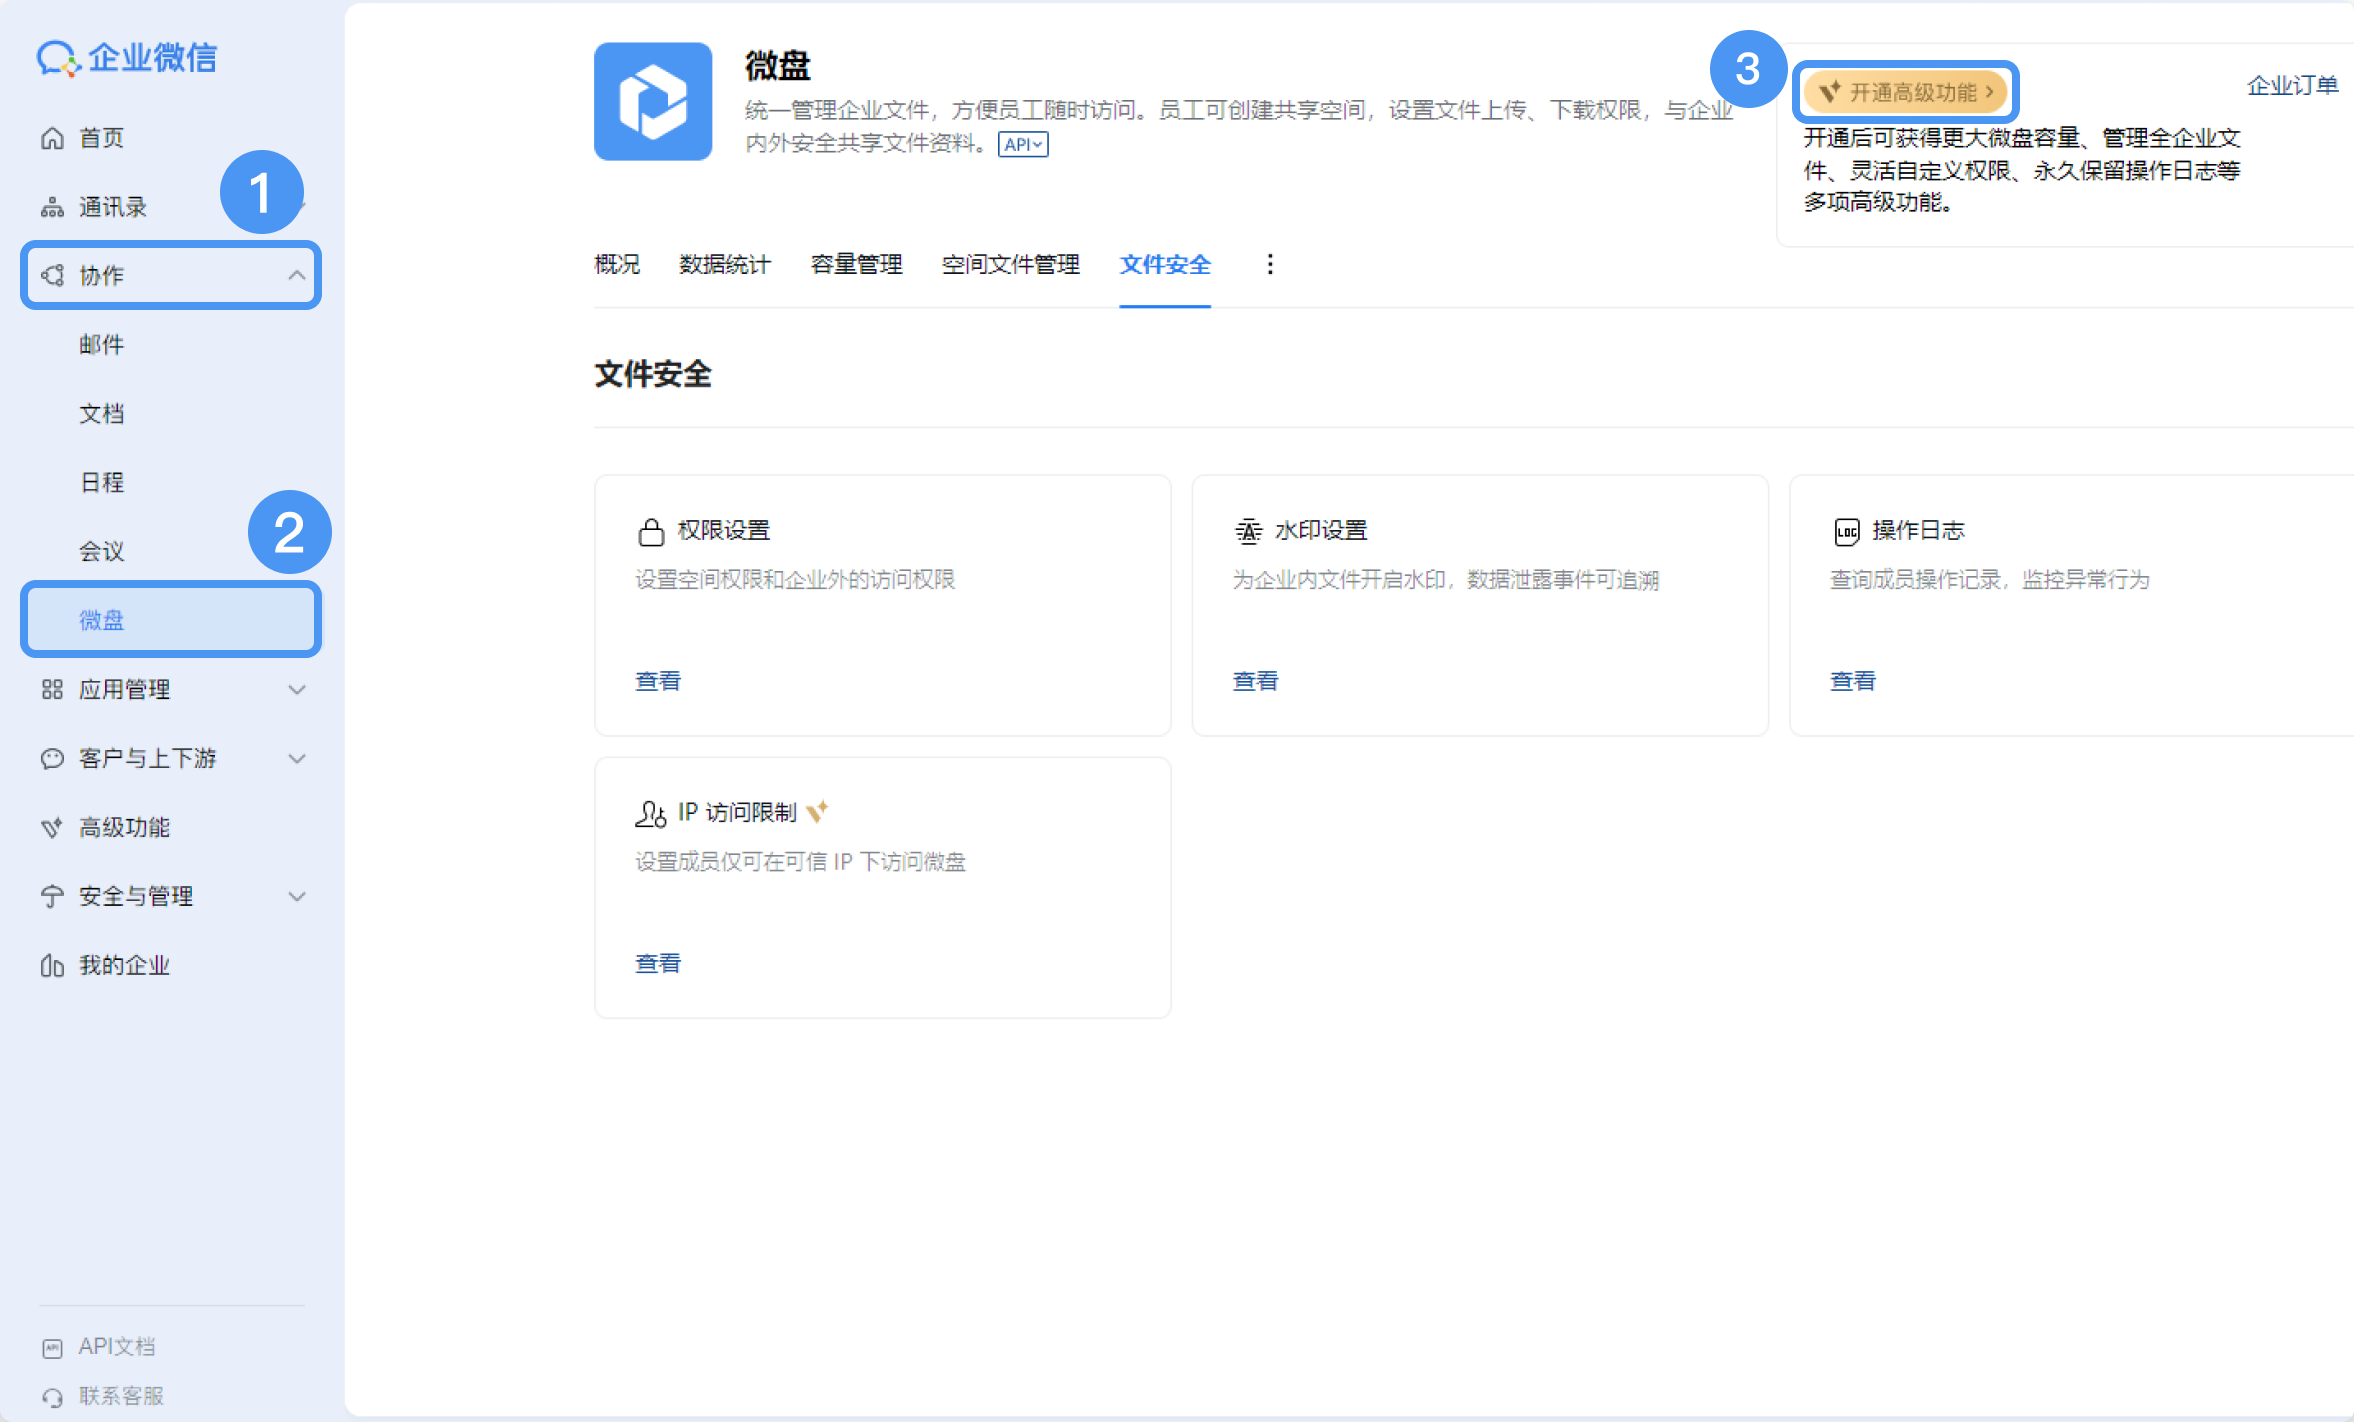Switch to the 空间文件管理 tab

(x=1011, y=264)
